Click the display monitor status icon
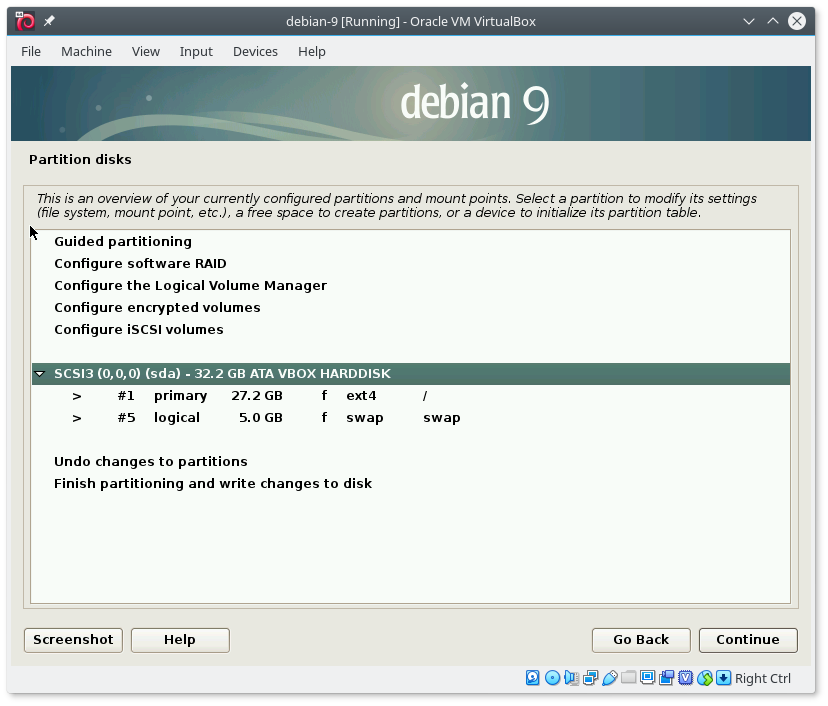The width and height of the screenshot is (828, 706). click(x=647, y=678)
